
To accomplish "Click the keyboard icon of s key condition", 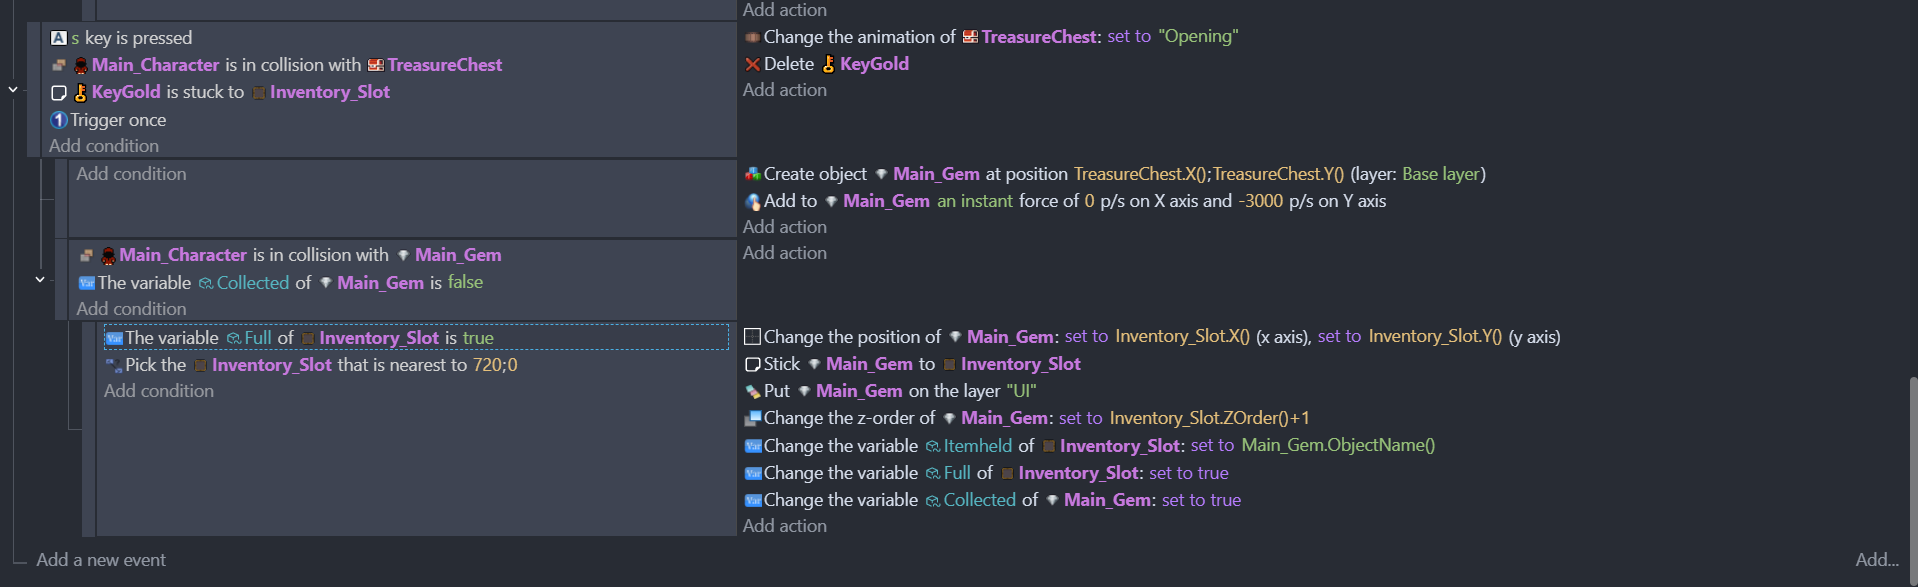I will (59, 38).
